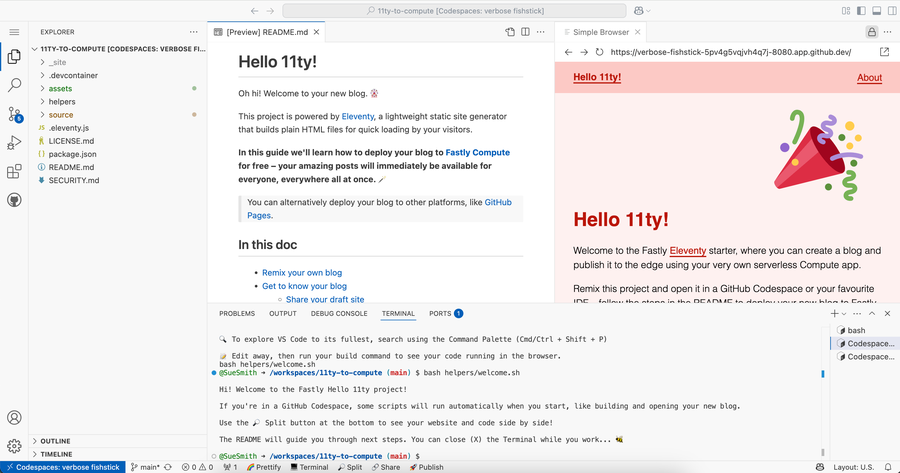Click the customize layout icon
The image size is (900, 473).
[846, 11]
